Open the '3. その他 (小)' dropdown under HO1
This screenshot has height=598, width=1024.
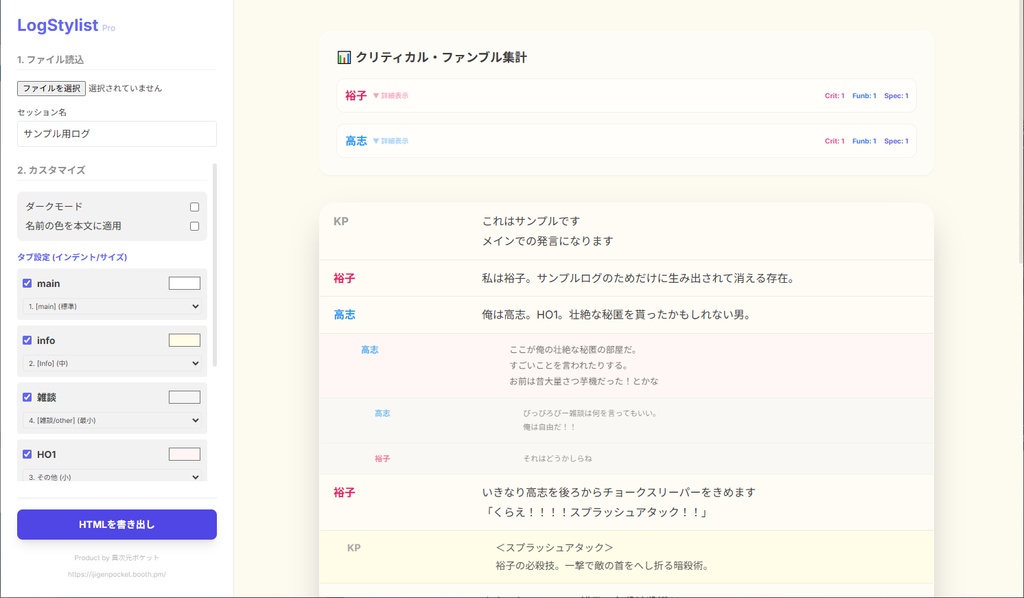[112, 477]
